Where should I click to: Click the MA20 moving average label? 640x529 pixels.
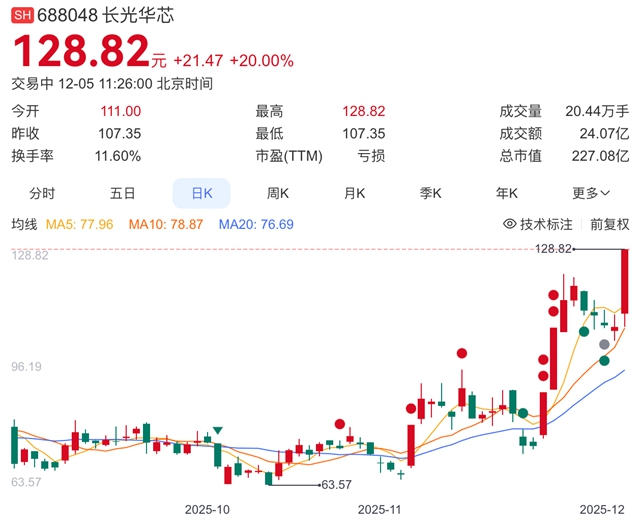(256, 225)
